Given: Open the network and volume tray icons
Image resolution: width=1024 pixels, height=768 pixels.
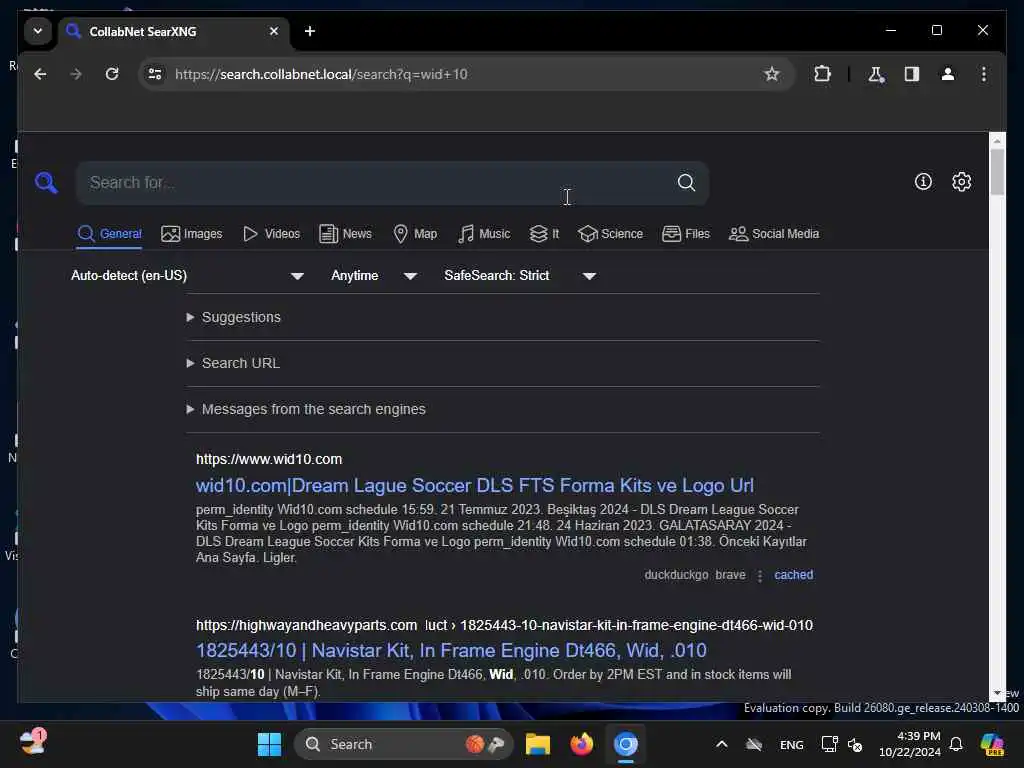Looking at the screenshot, I should point(842,744).
